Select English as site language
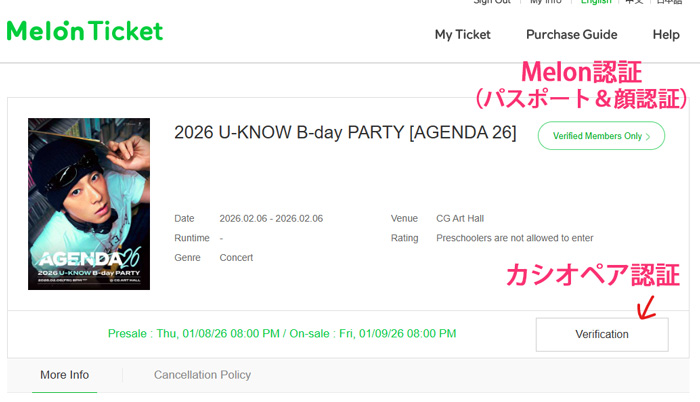The height and width of the screenshot is (402, 700). pyautogui.click(x=599, y=2)
